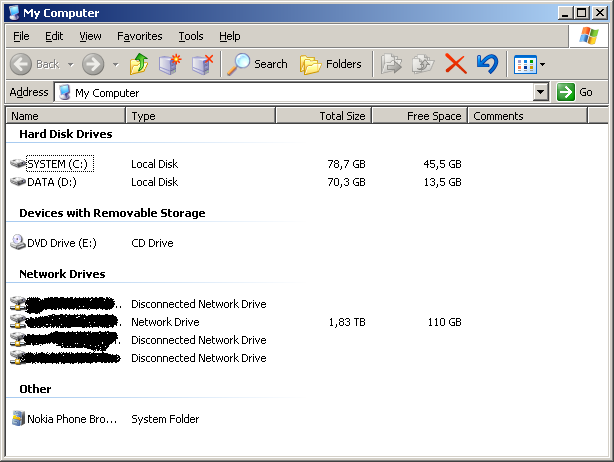Click the SYSTEM (C:) label
The width and height of the screenshot is (614, 462).
(x=60, y=164)
